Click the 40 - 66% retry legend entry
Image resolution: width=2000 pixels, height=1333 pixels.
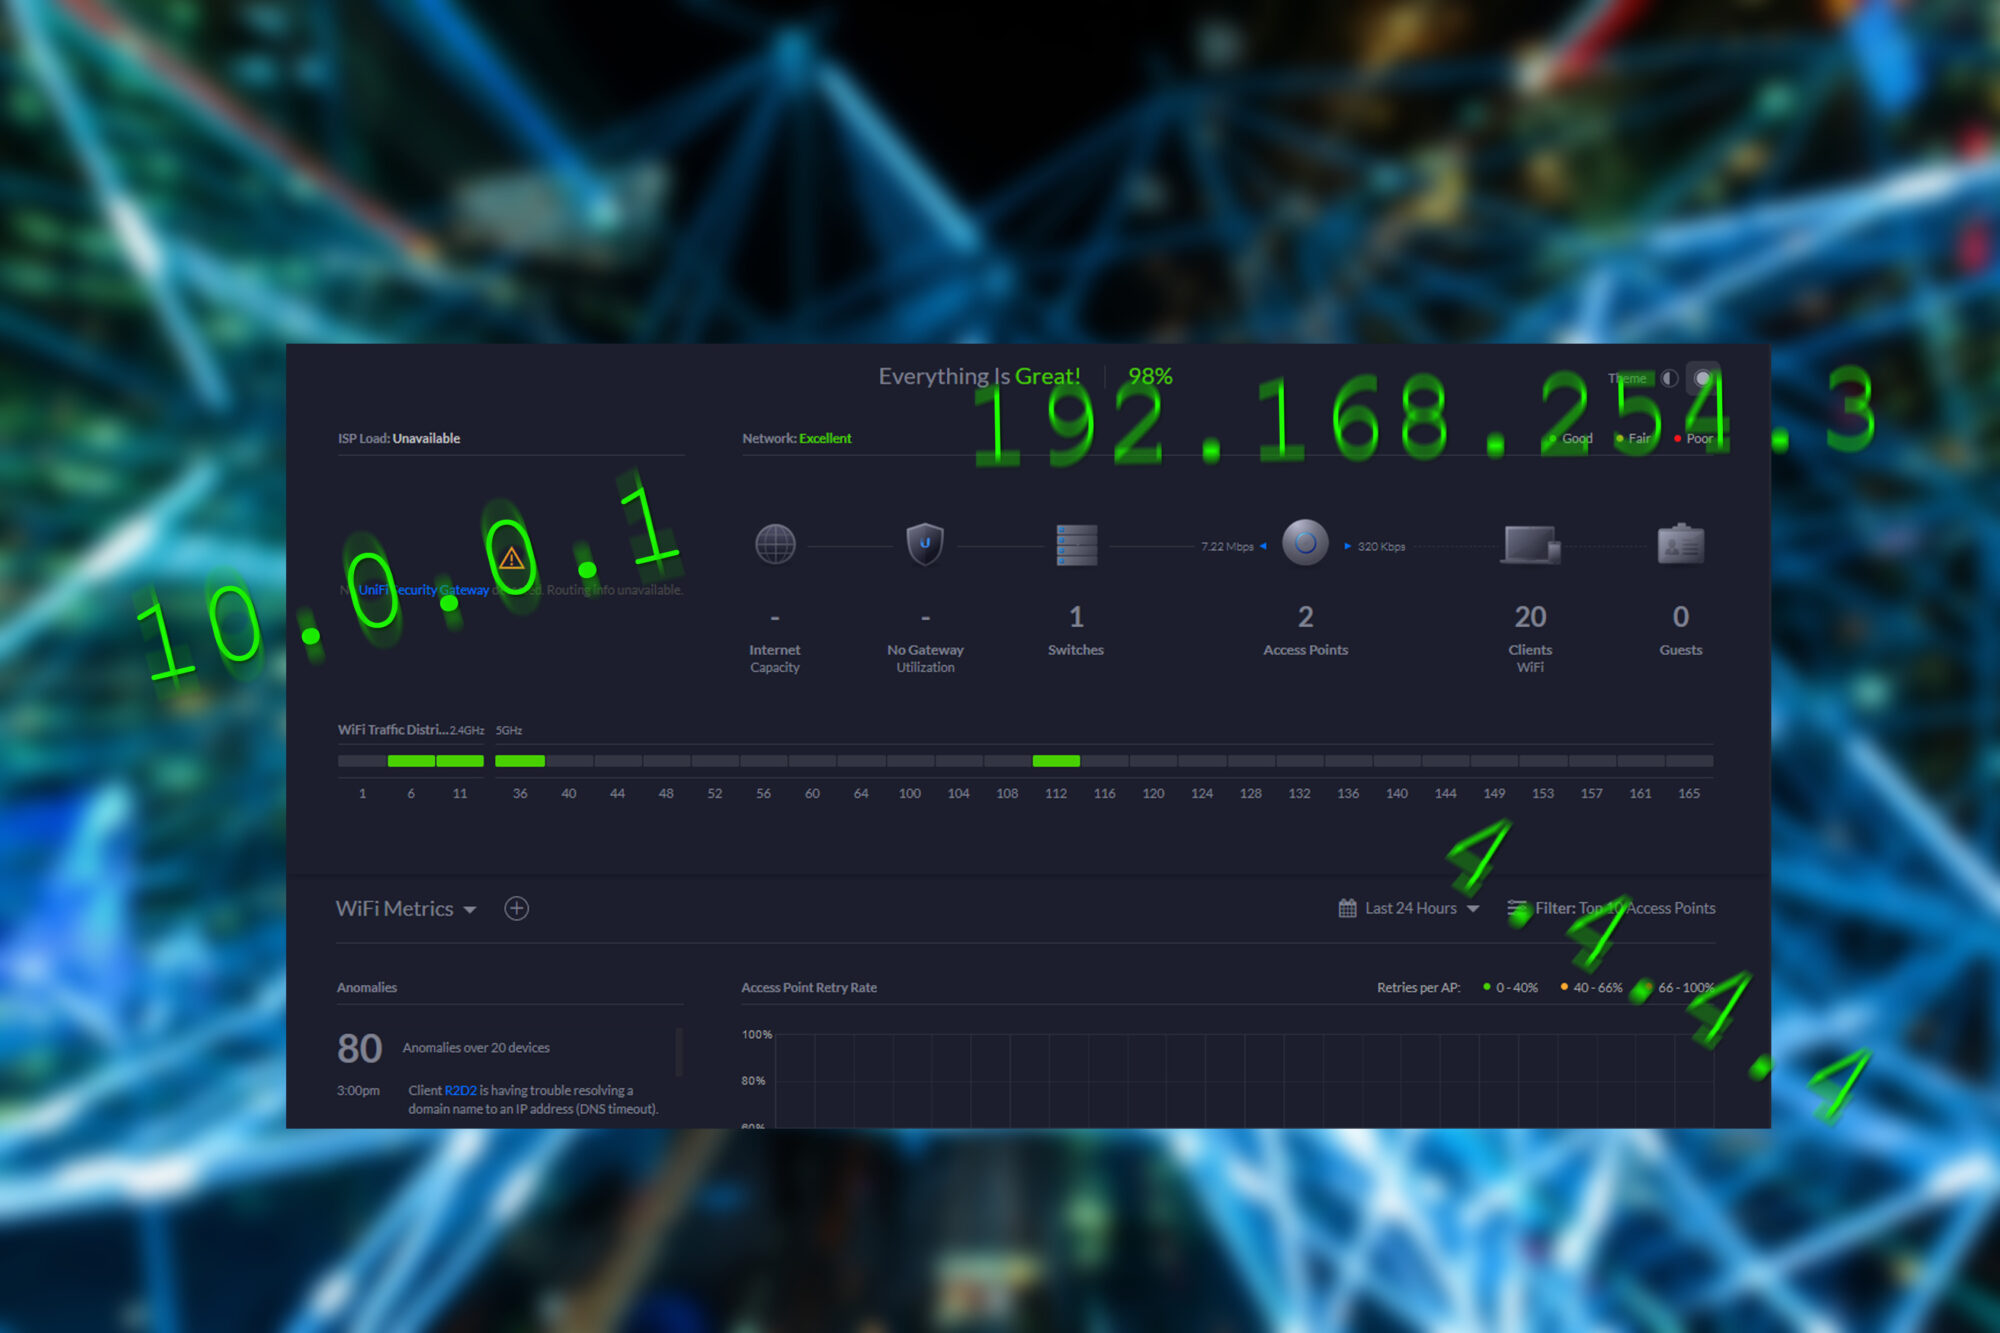point(1591,987)
